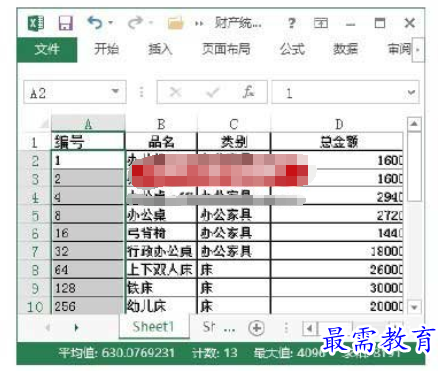Open the folder icon in quick access toolbar

tap(175, 23)
